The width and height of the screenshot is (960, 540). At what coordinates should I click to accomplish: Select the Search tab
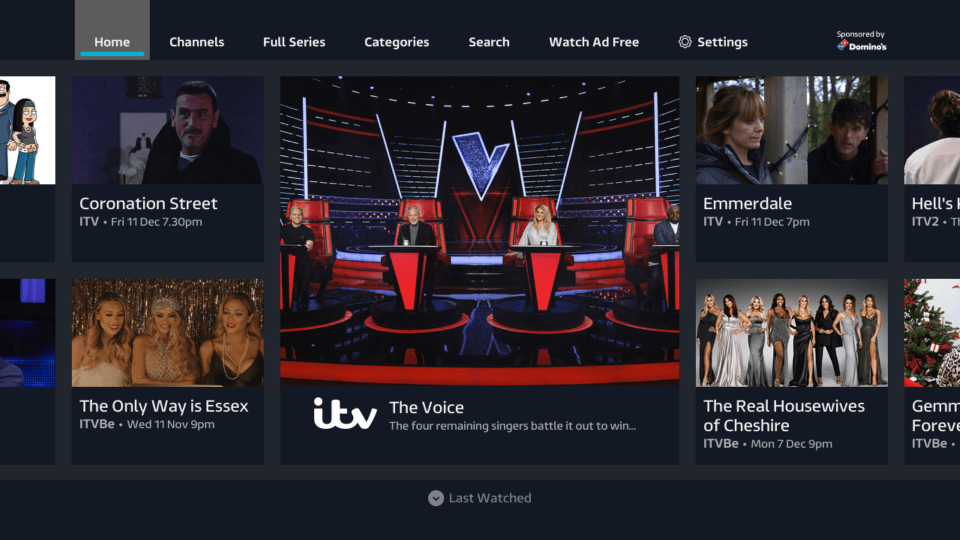(489, 42)
